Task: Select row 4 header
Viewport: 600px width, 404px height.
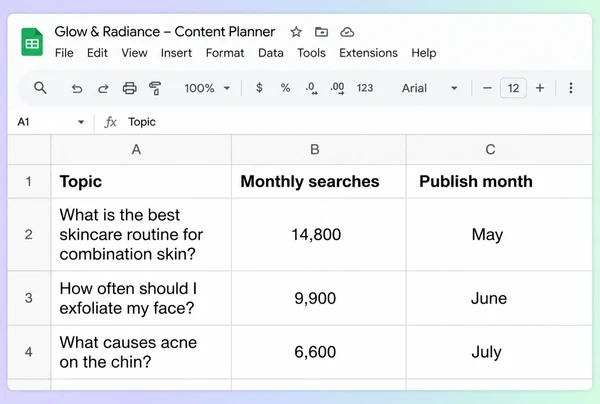Action: click(x=29, y=352)
